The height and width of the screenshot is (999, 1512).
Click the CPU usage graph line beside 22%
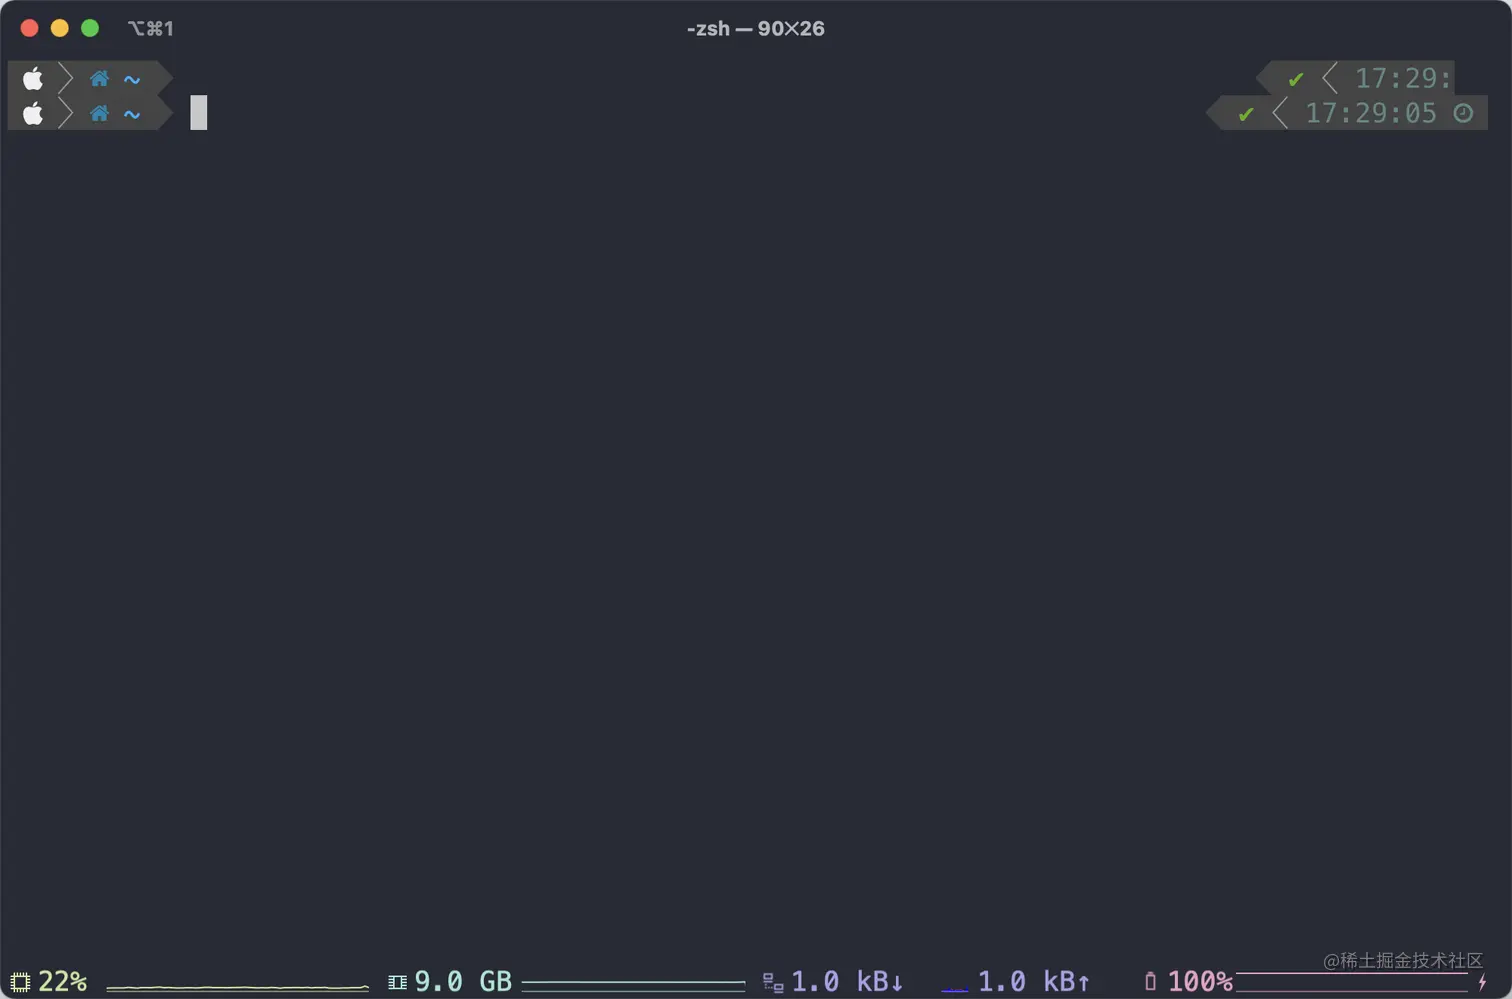tap(238, 988)
